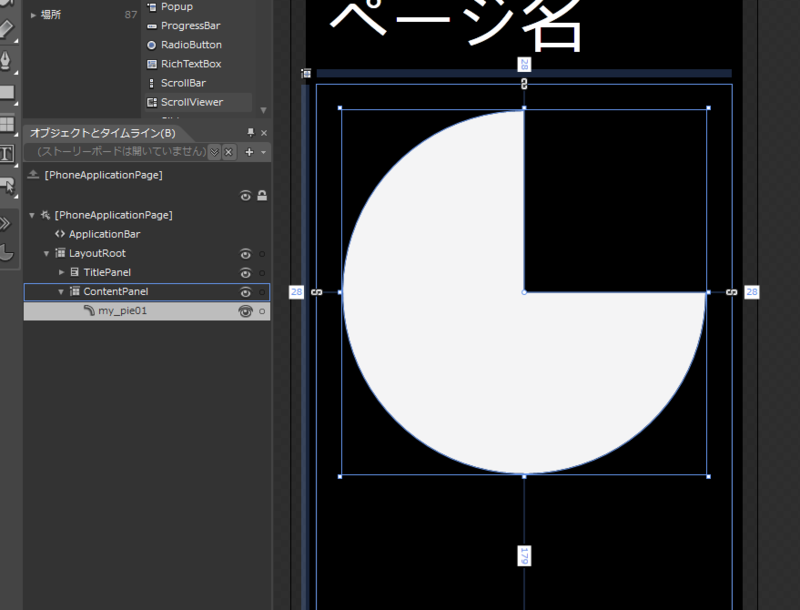
Task: Click the TitlePanel stack icon
Action: (74, 272)
